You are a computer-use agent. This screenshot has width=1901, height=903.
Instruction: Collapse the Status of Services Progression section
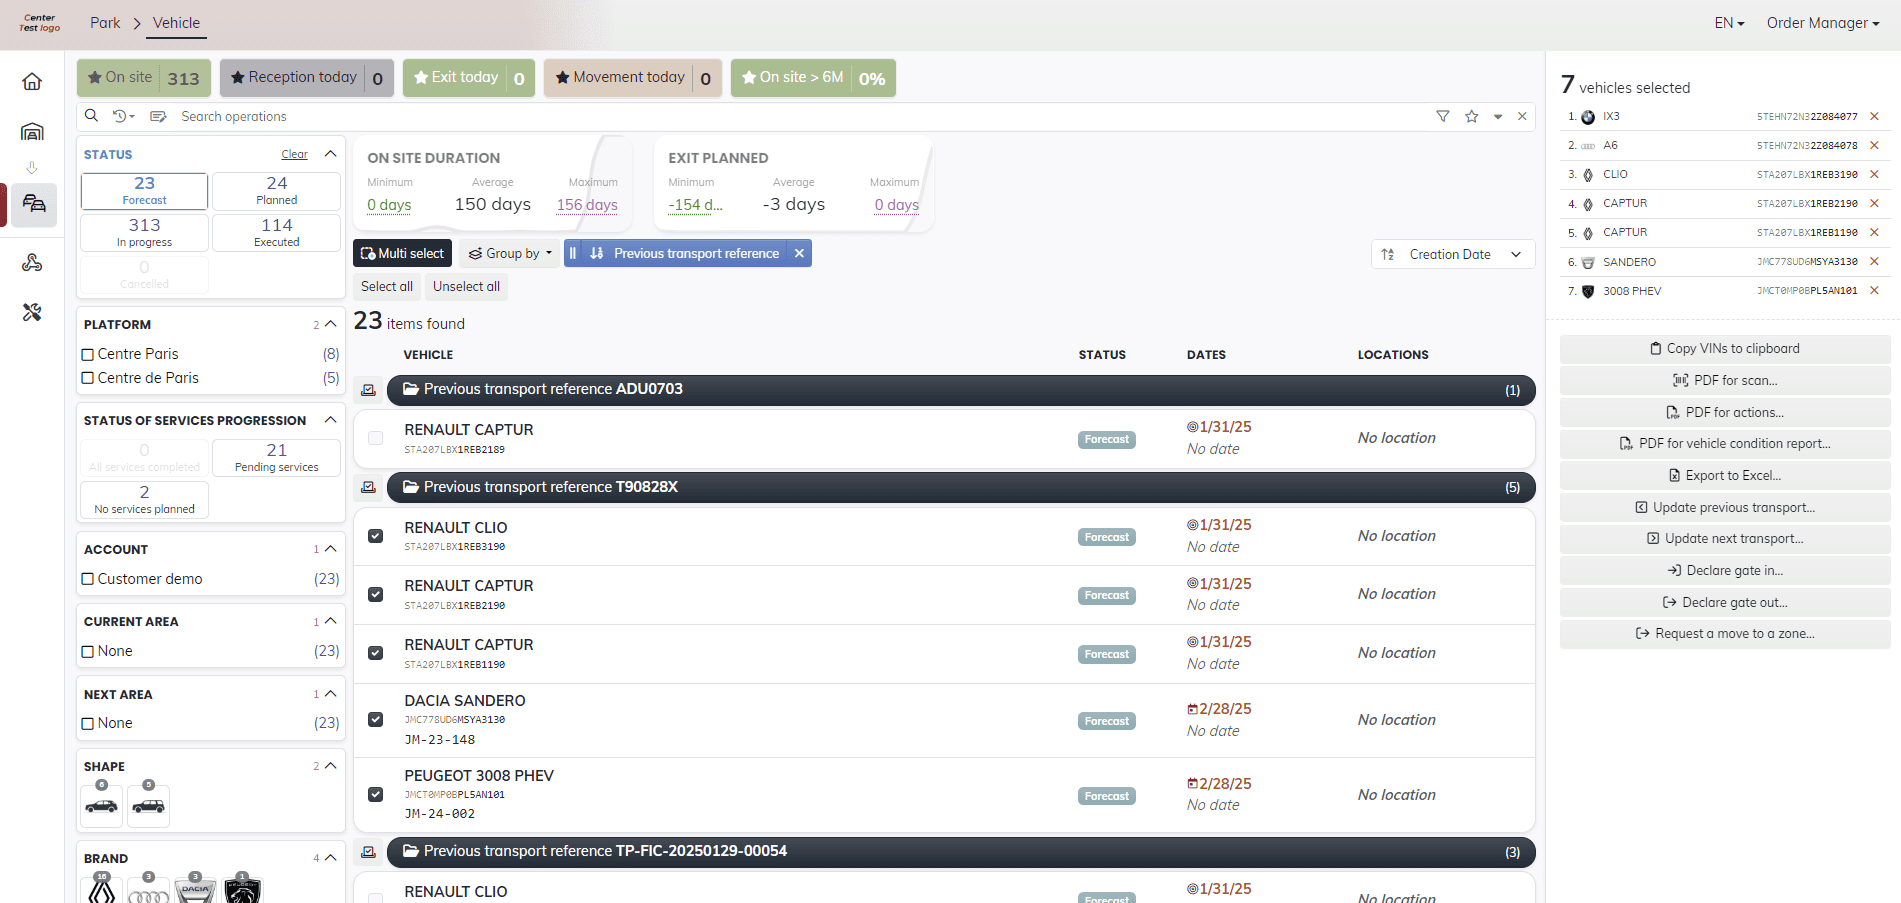pos(330,420)
